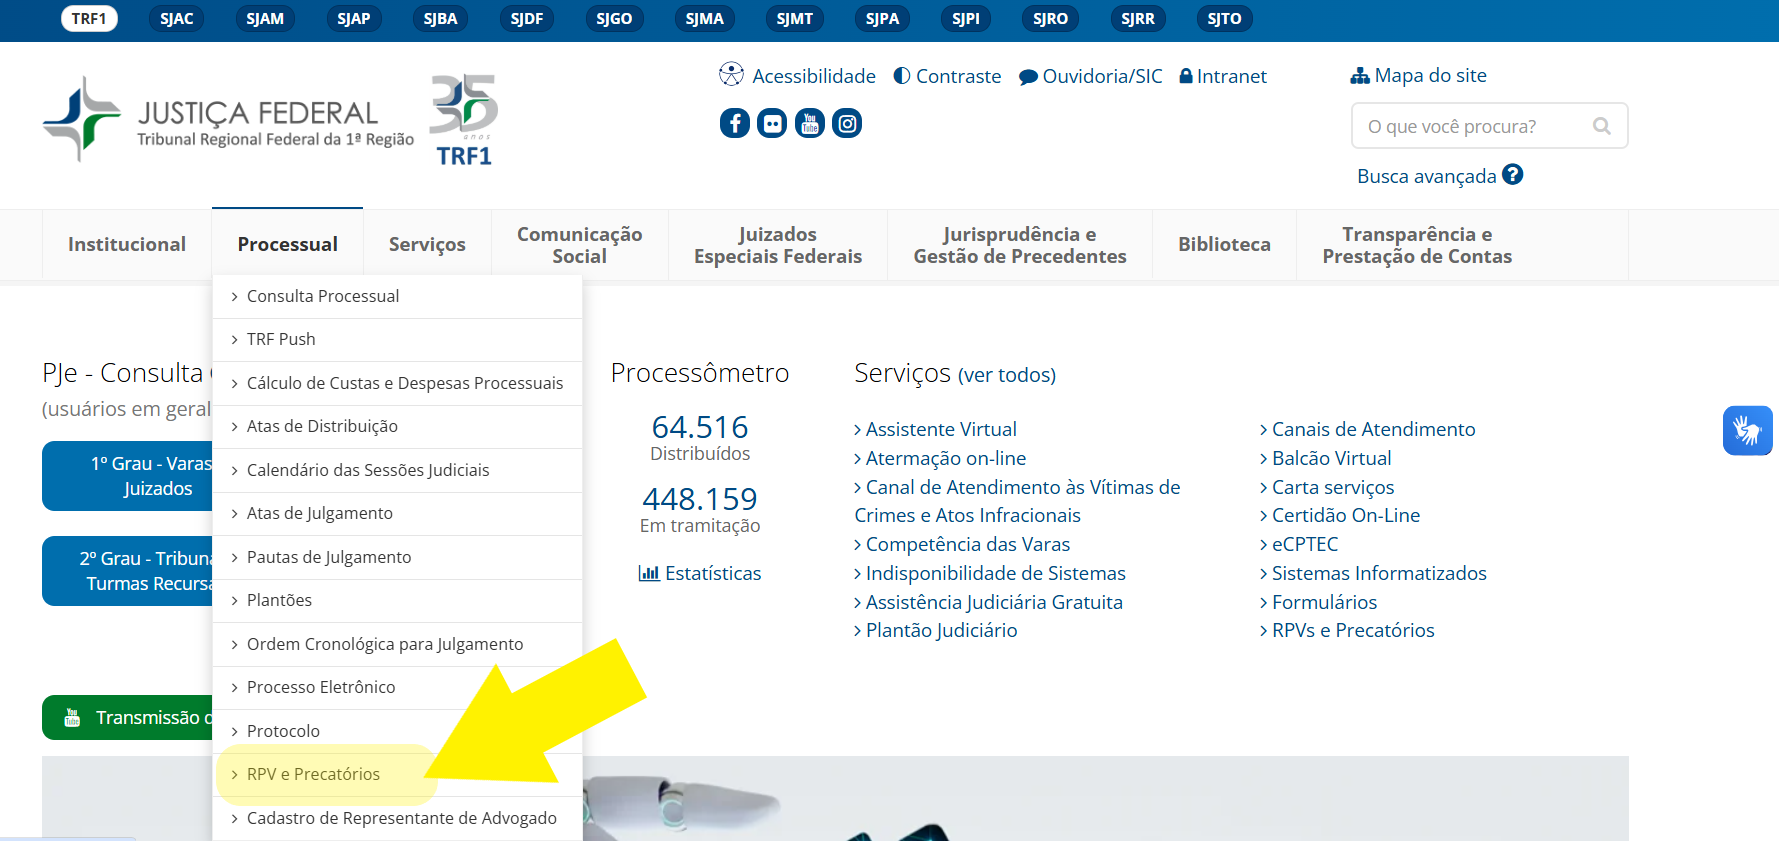
Task: Open the Facebook social icon
Action: click(734, 123)
